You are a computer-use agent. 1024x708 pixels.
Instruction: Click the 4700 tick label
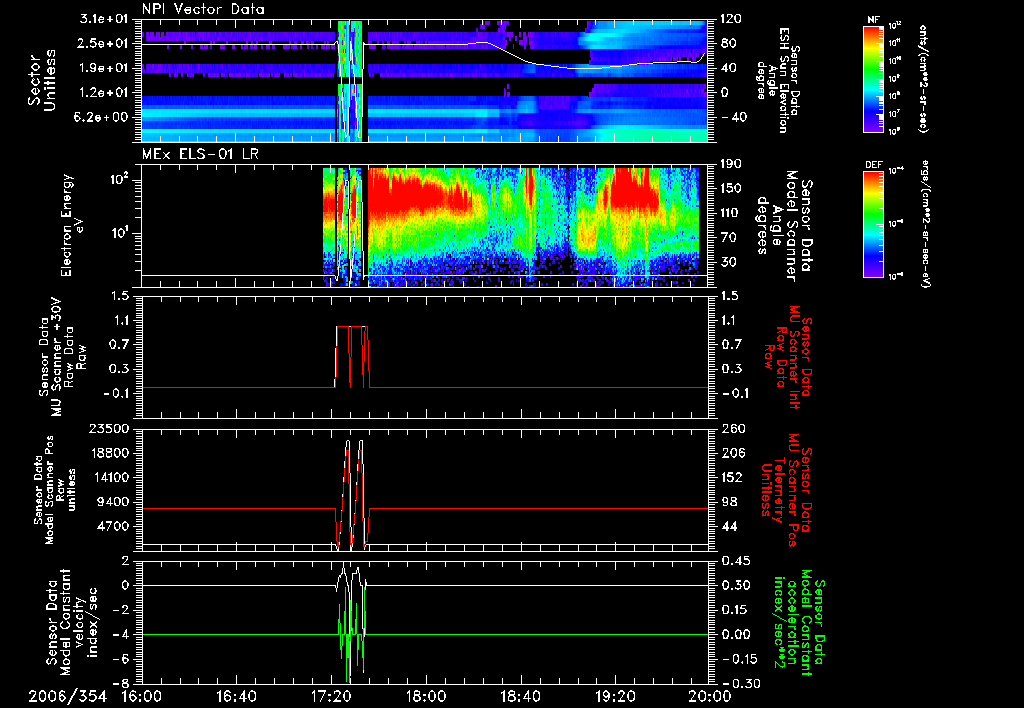[x=113, y=526]
